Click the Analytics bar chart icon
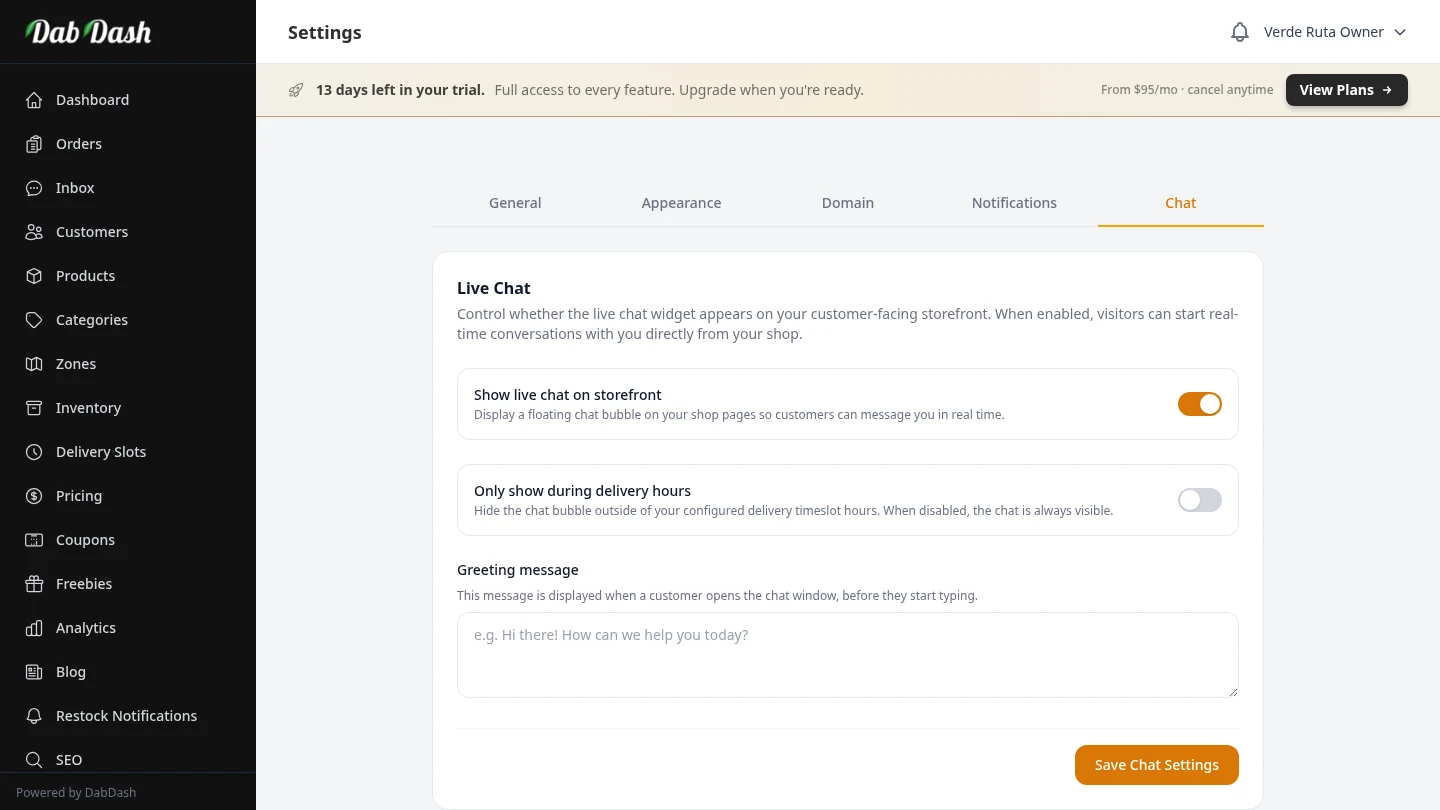The image size is (1440, 810). (34, 628)
